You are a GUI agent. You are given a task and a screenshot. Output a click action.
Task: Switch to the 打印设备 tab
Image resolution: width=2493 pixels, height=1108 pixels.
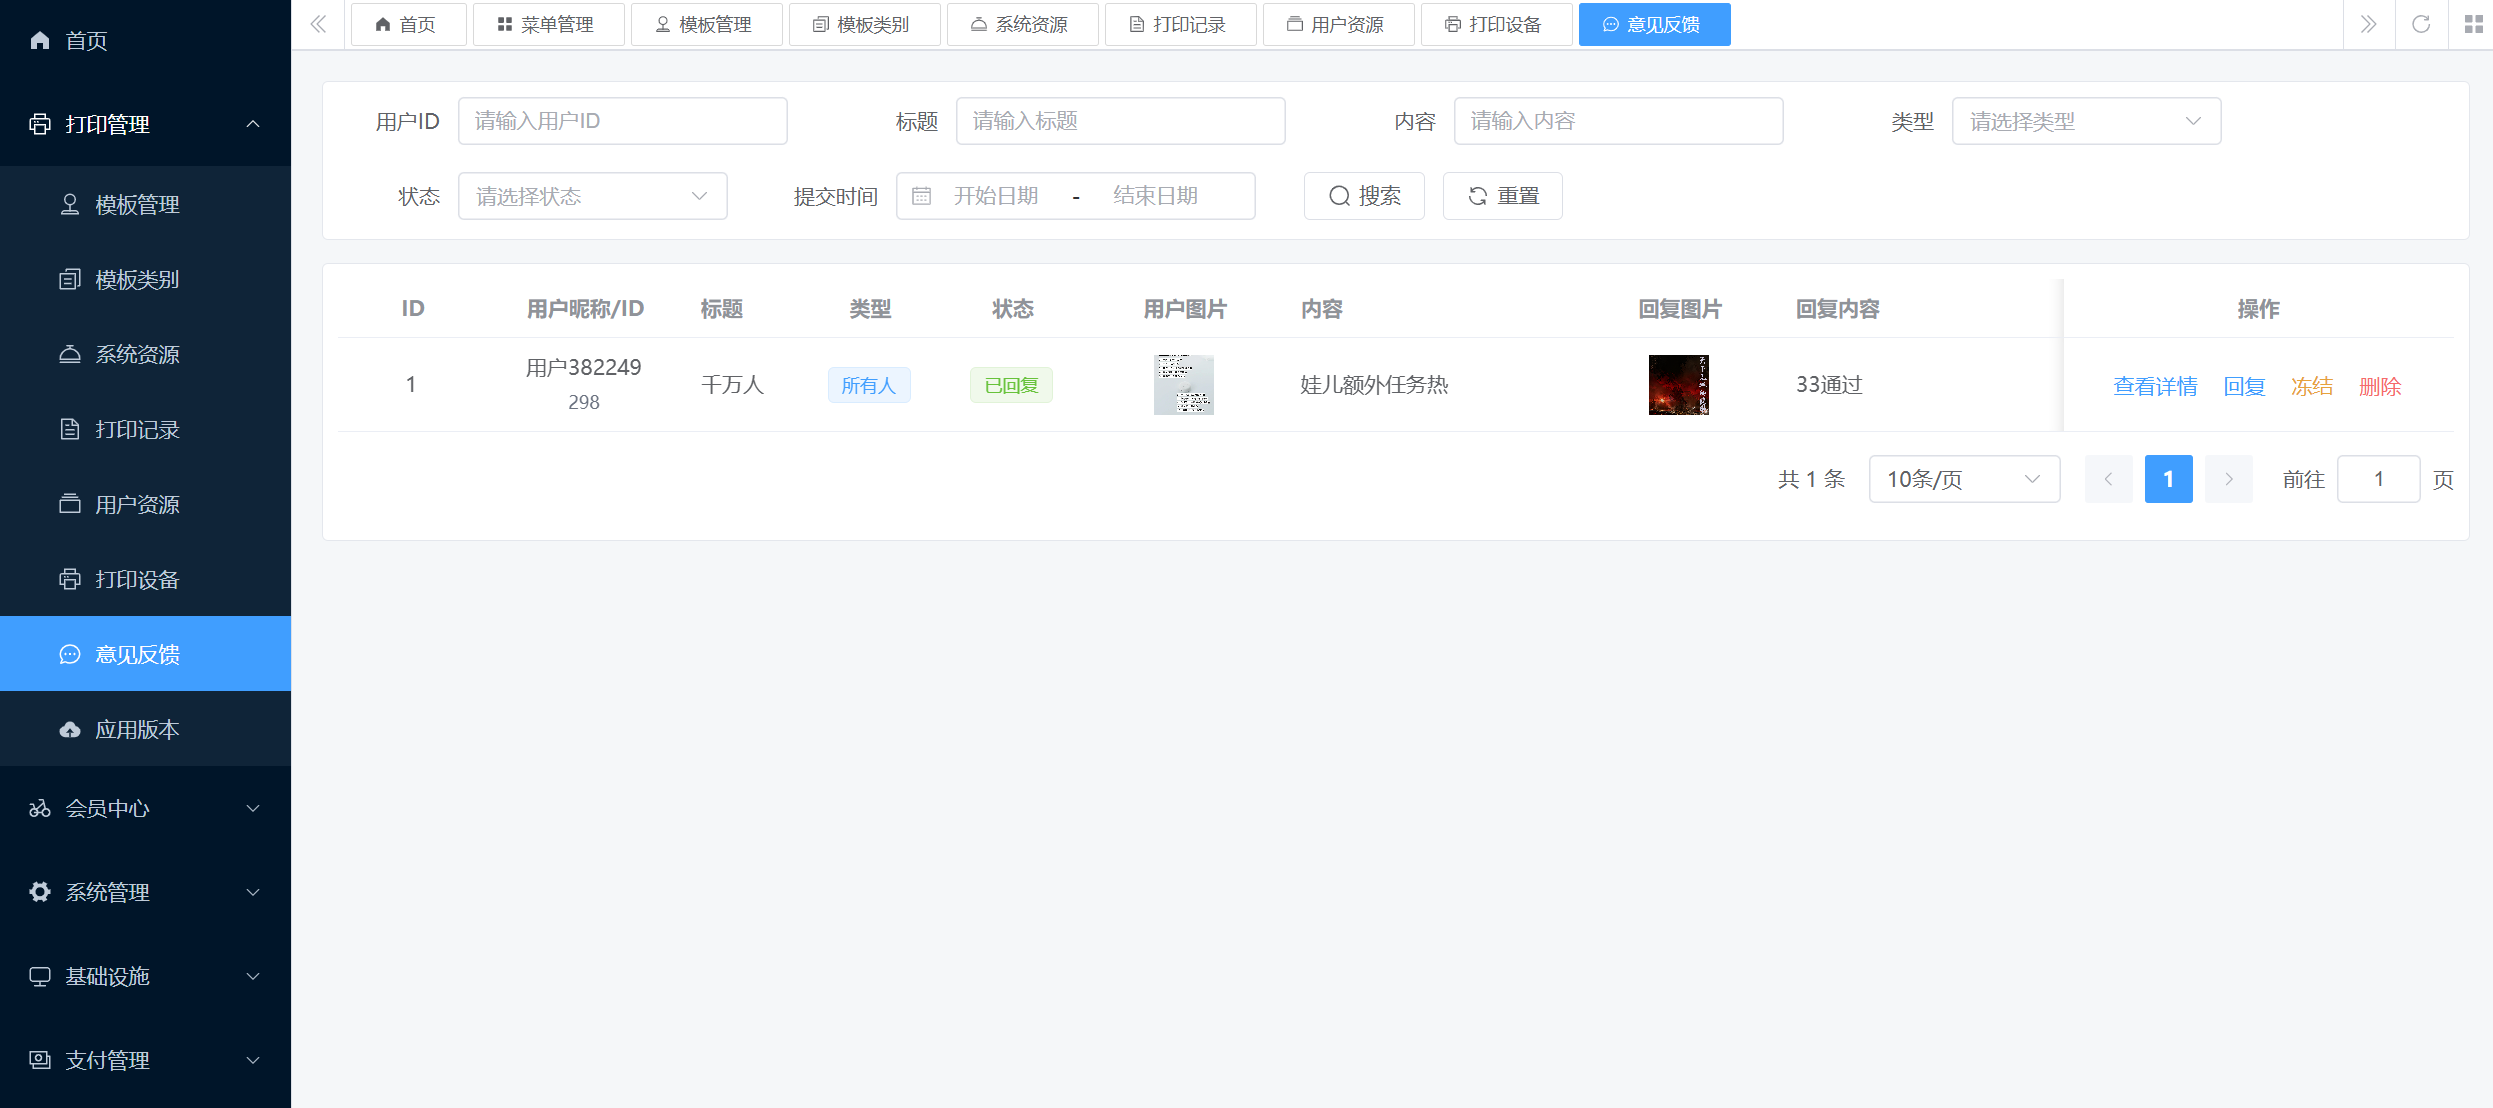[x=1495, y=24]
